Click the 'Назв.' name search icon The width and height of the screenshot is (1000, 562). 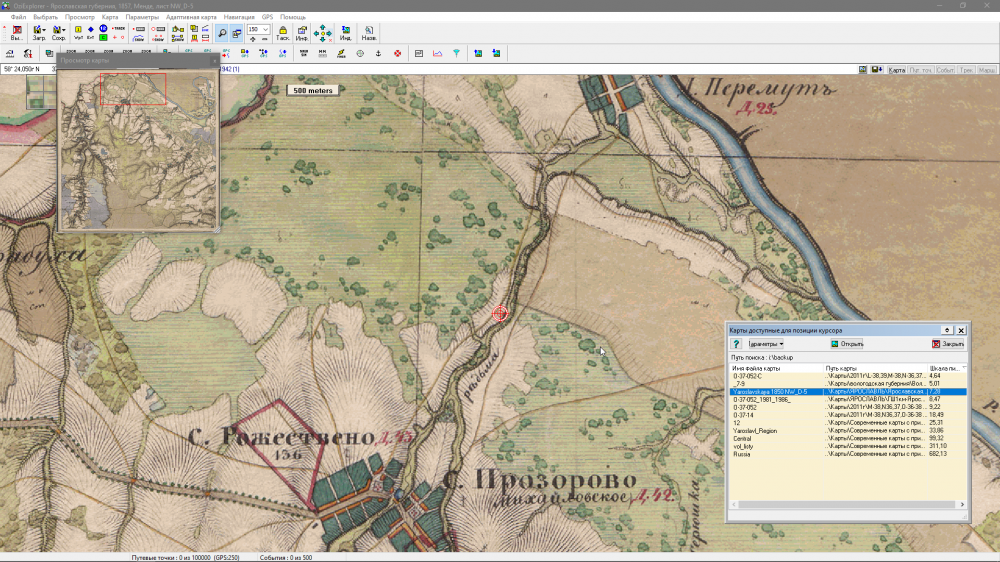pyautogui.click(x=369, y=33)
